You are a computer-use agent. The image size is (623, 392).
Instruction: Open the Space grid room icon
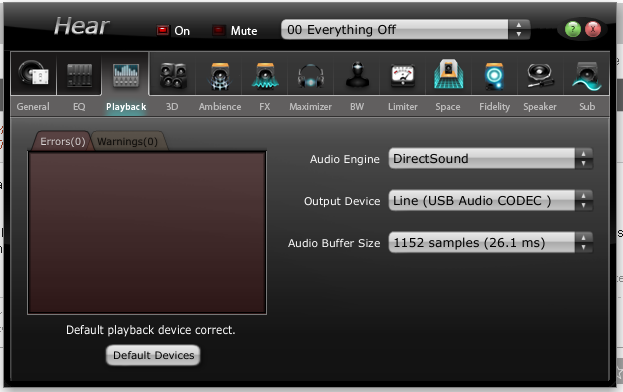448,74
